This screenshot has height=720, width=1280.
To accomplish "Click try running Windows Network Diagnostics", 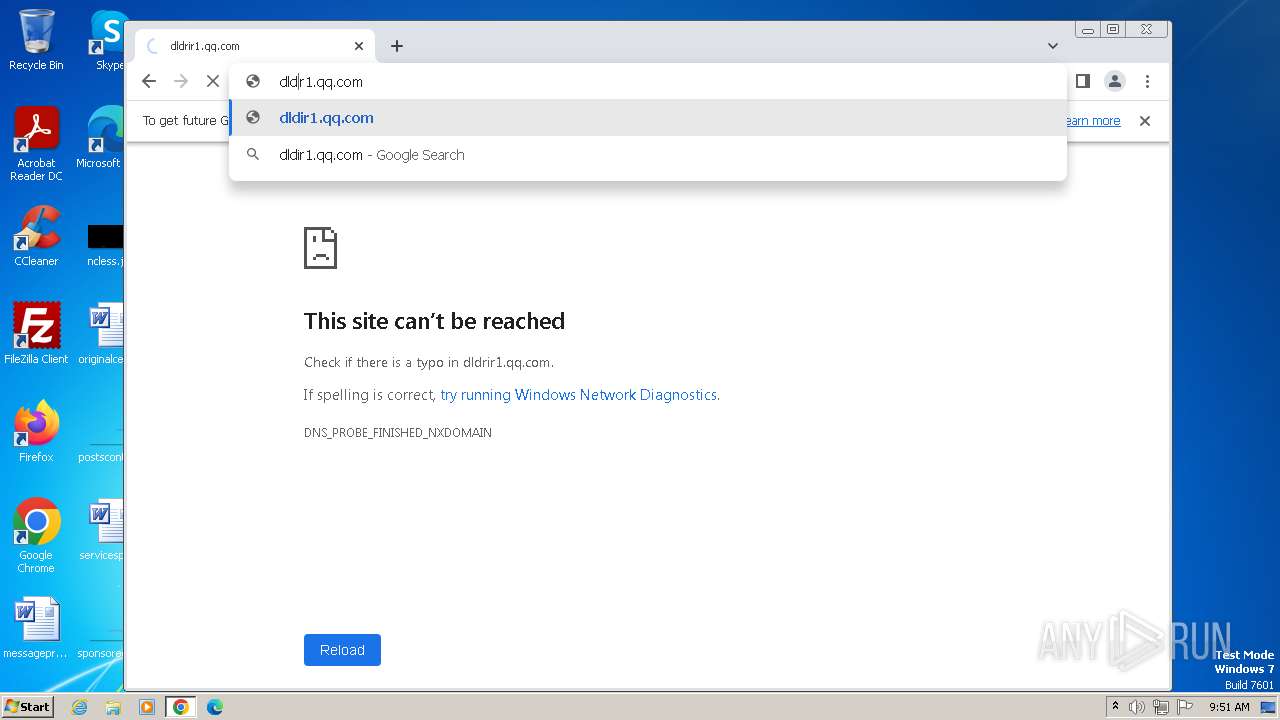I will click(x=578, y=395).
